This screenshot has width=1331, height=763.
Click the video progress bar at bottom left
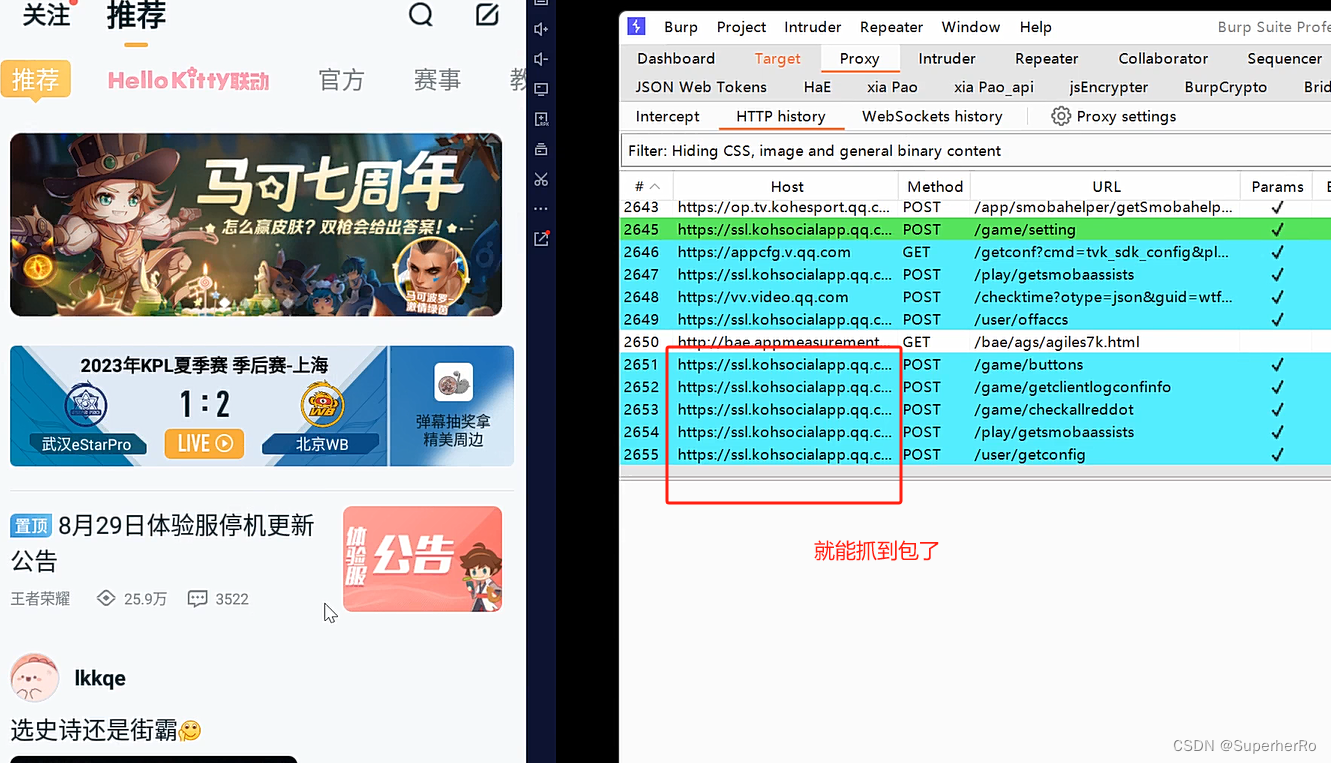[152, 759]
